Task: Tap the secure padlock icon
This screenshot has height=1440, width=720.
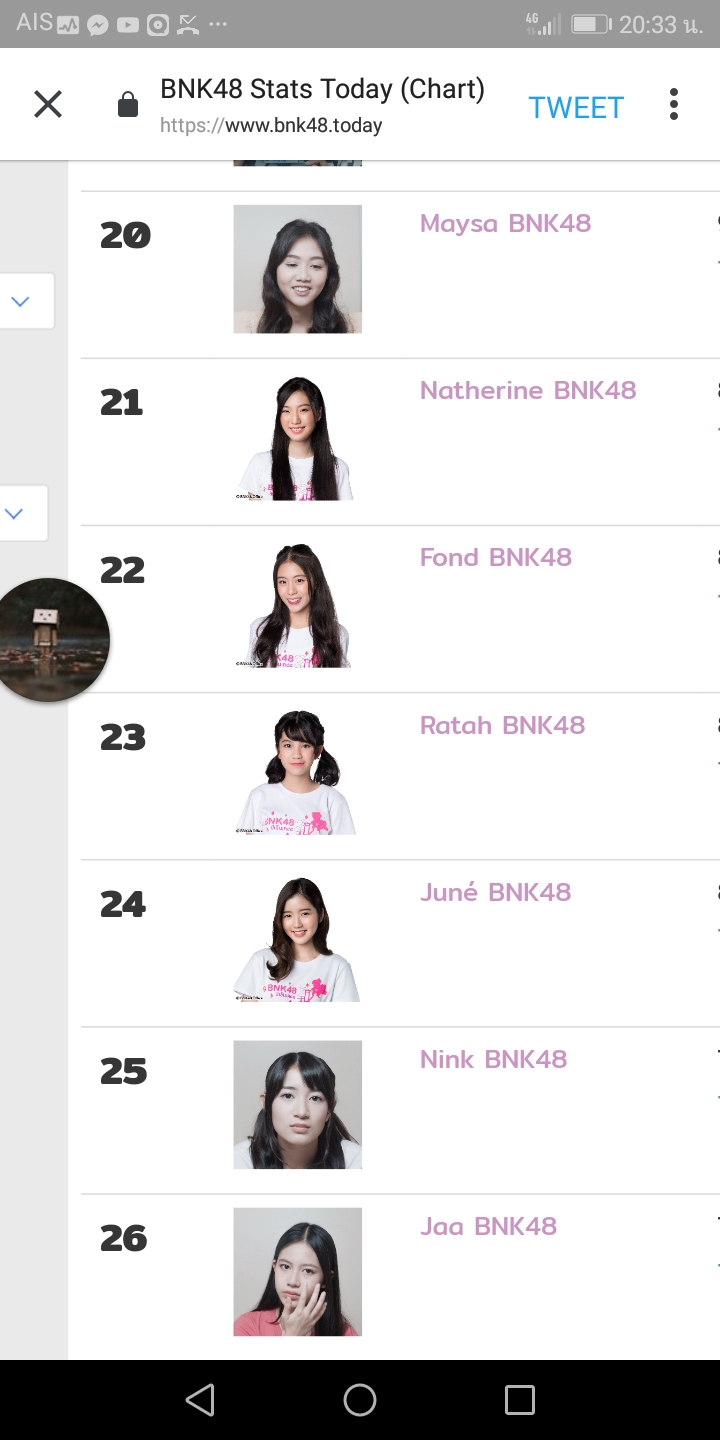Action: (x=128, y=105)
